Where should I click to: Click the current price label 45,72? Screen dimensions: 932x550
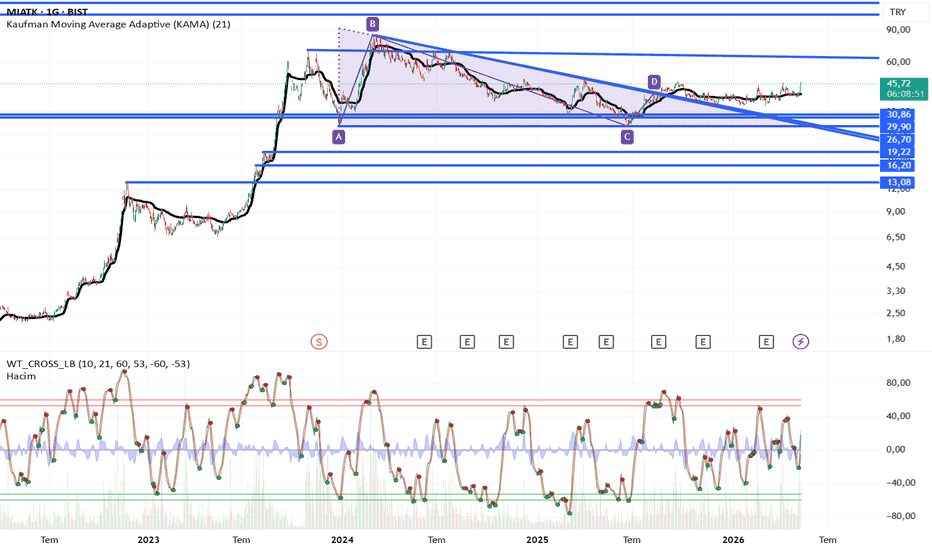[x=899, y=84]
